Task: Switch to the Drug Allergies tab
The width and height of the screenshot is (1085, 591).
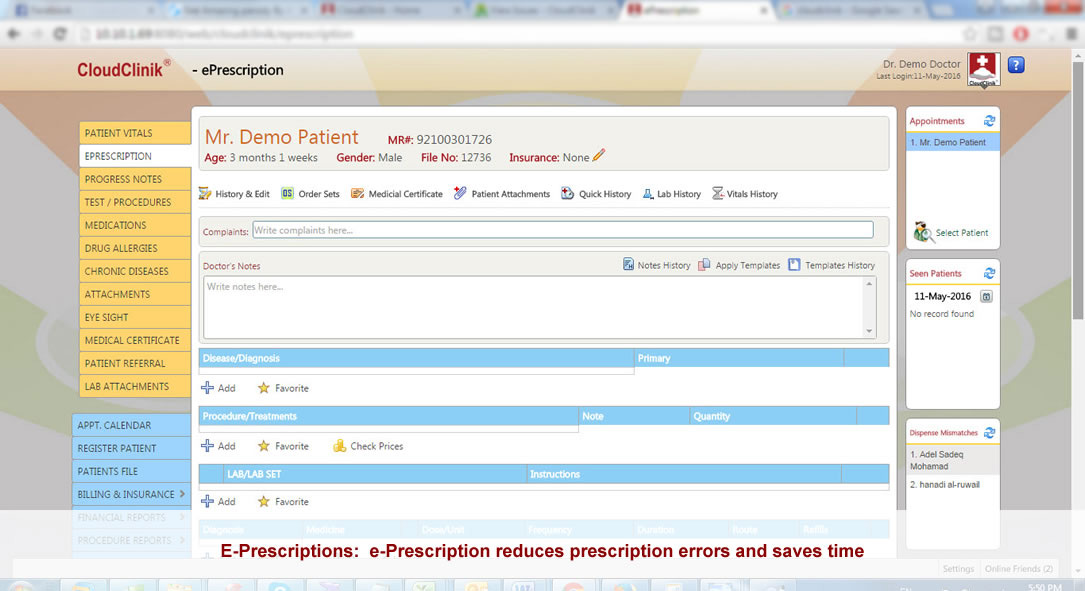Action: (x=135, y=248)
